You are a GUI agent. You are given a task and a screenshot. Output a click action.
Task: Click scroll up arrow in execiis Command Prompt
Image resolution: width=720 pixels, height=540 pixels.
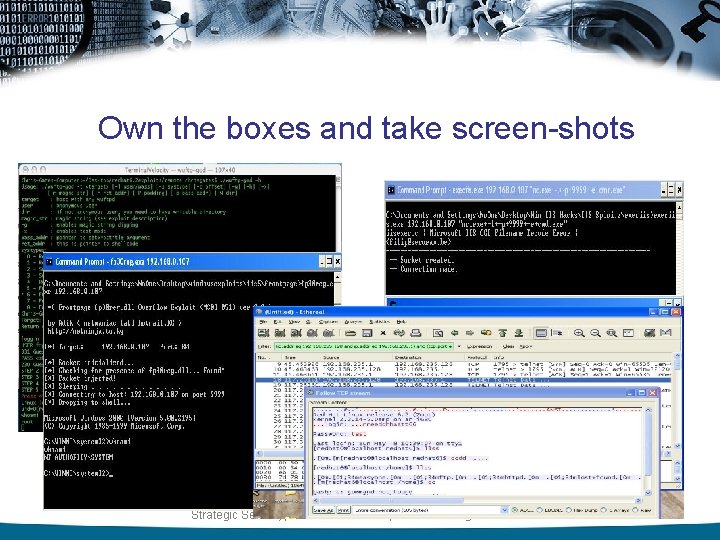click(679, 207)
